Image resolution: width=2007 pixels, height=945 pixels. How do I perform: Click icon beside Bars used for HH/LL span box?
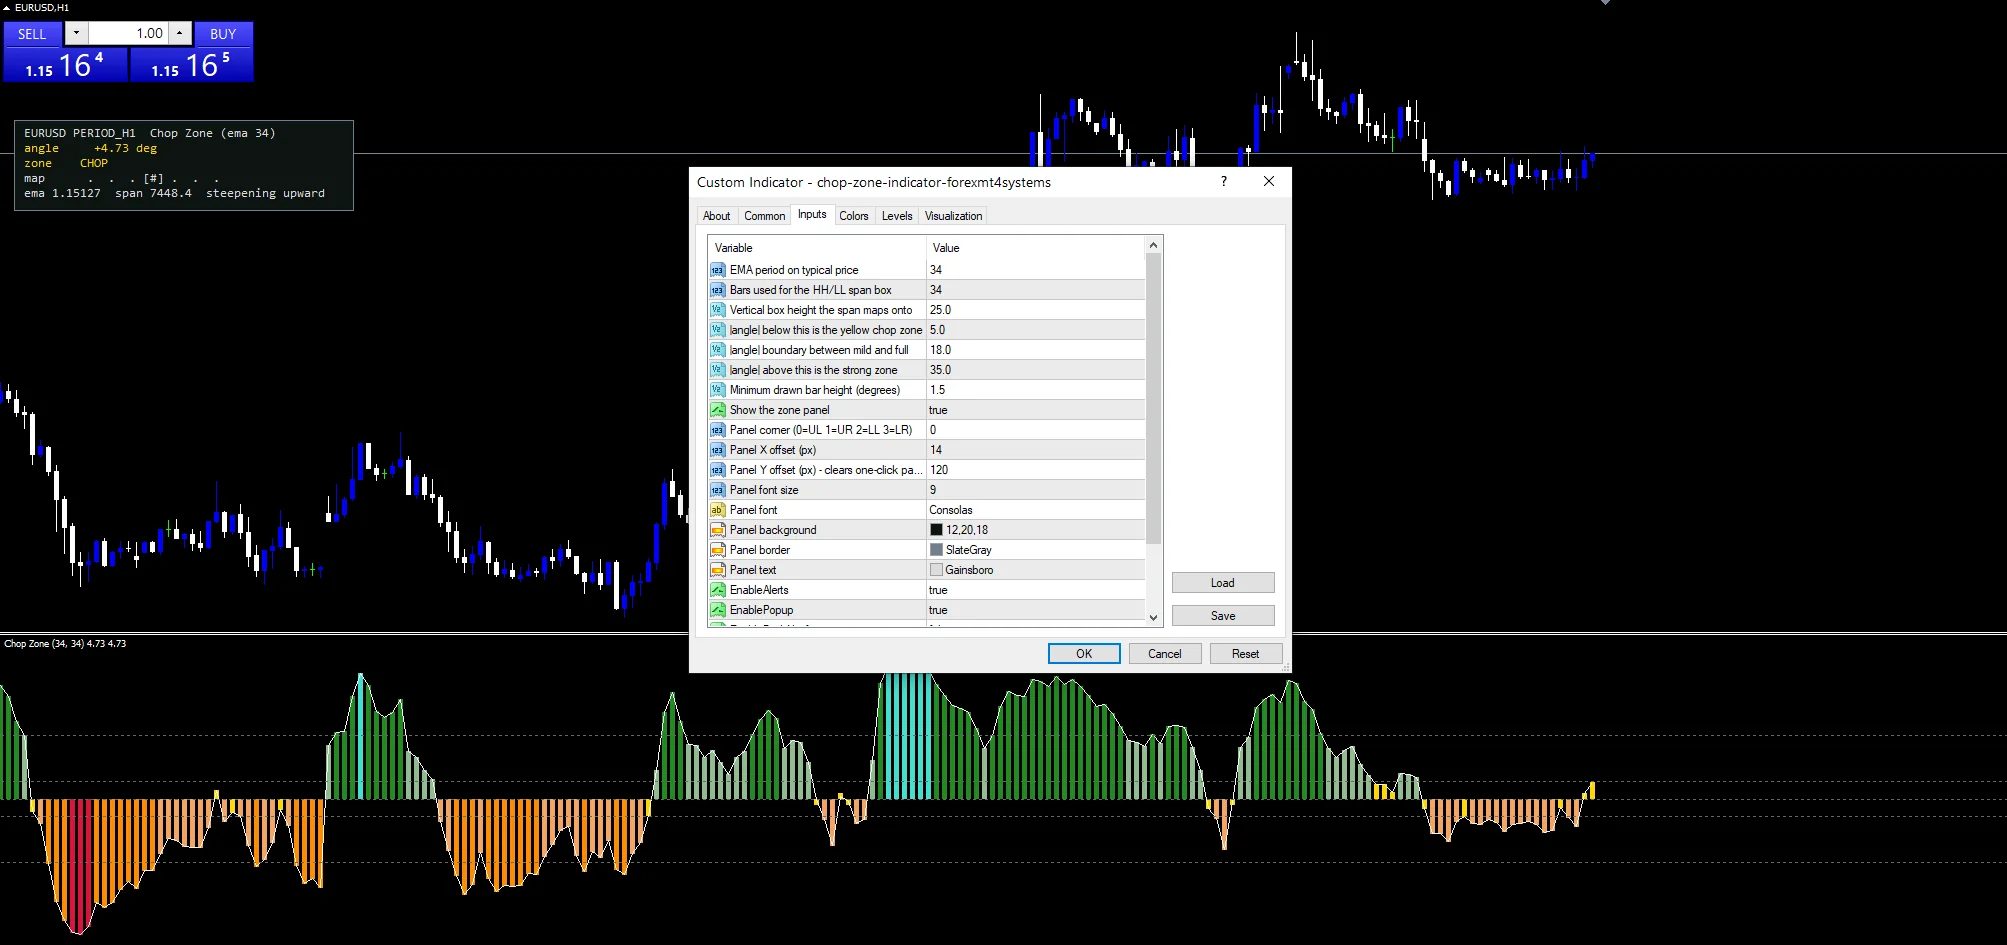click(717, 290)
